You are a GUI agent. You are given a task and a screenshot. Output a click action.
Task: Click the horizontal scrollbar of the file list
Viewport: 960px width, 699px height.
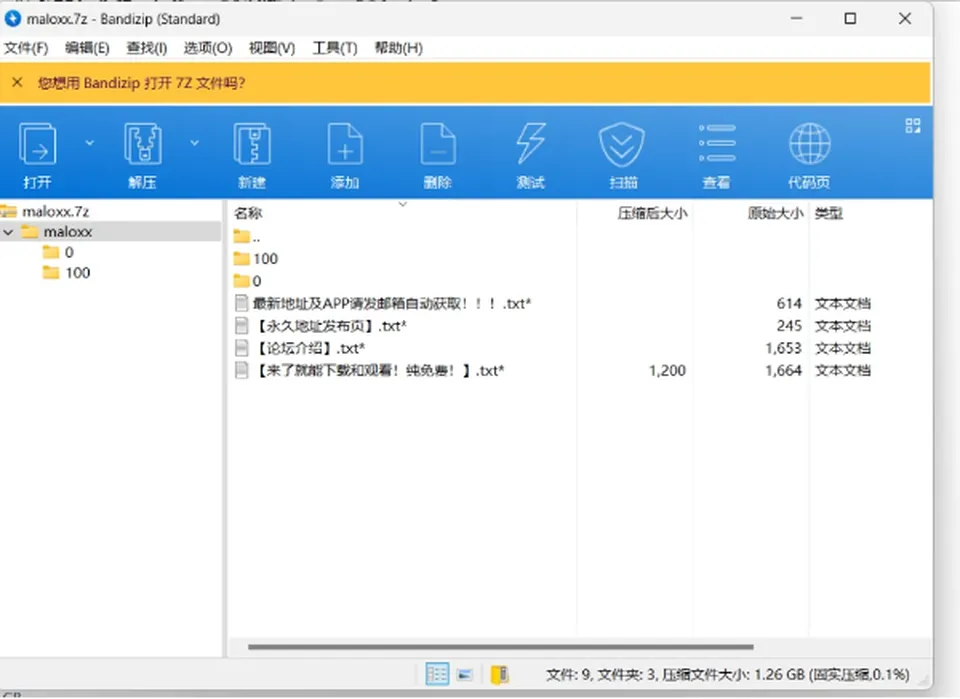(501, 646)
